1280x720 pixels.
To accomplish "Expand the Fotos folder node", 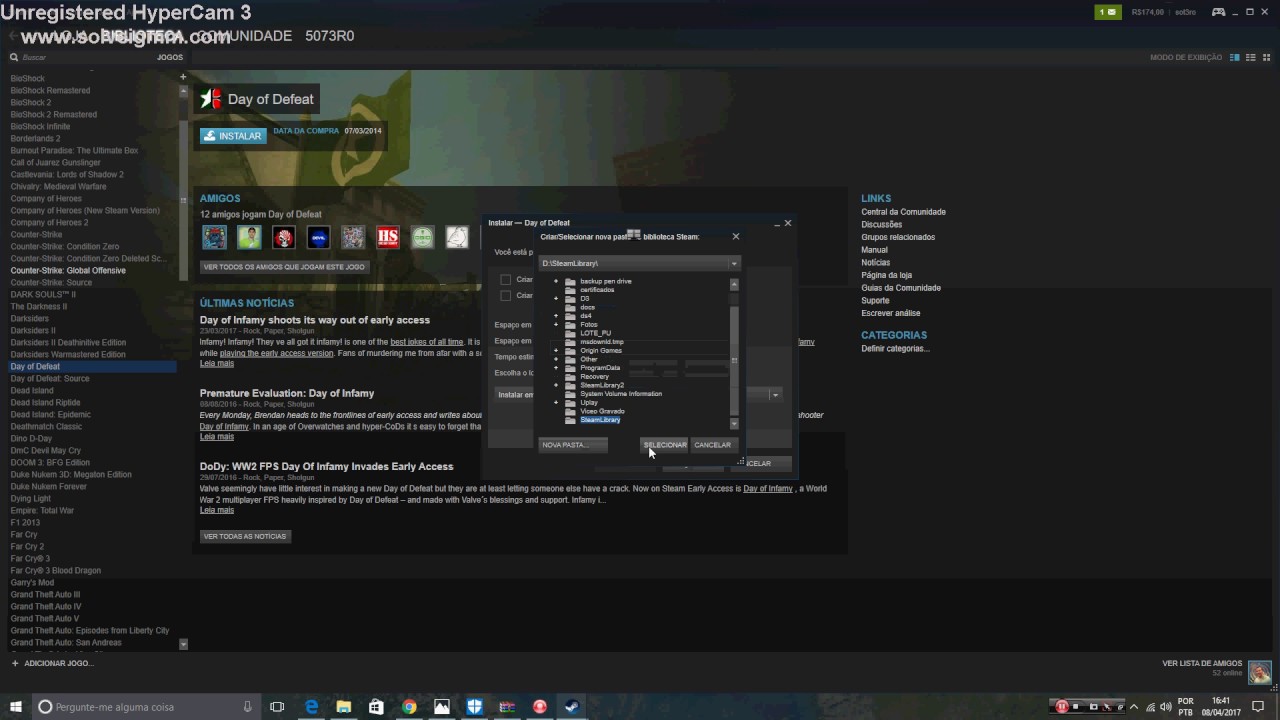I will (556, 324).
